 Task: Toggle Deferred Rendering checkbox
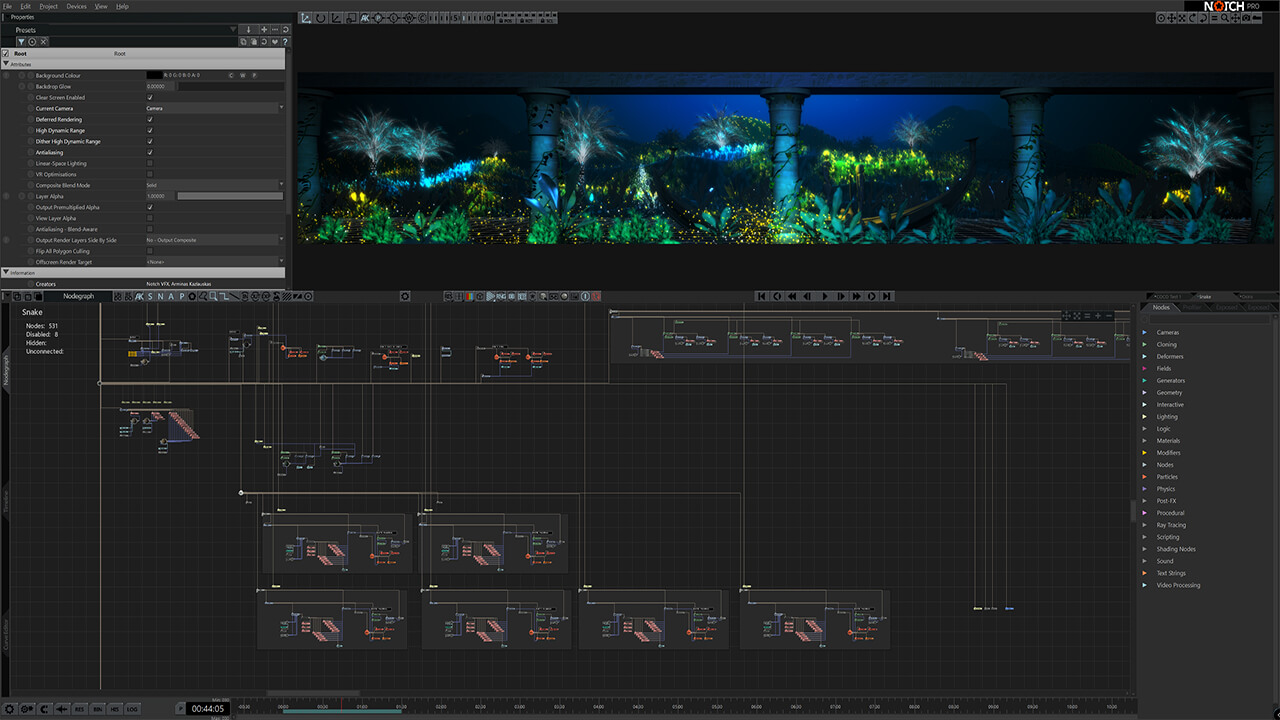150,119
